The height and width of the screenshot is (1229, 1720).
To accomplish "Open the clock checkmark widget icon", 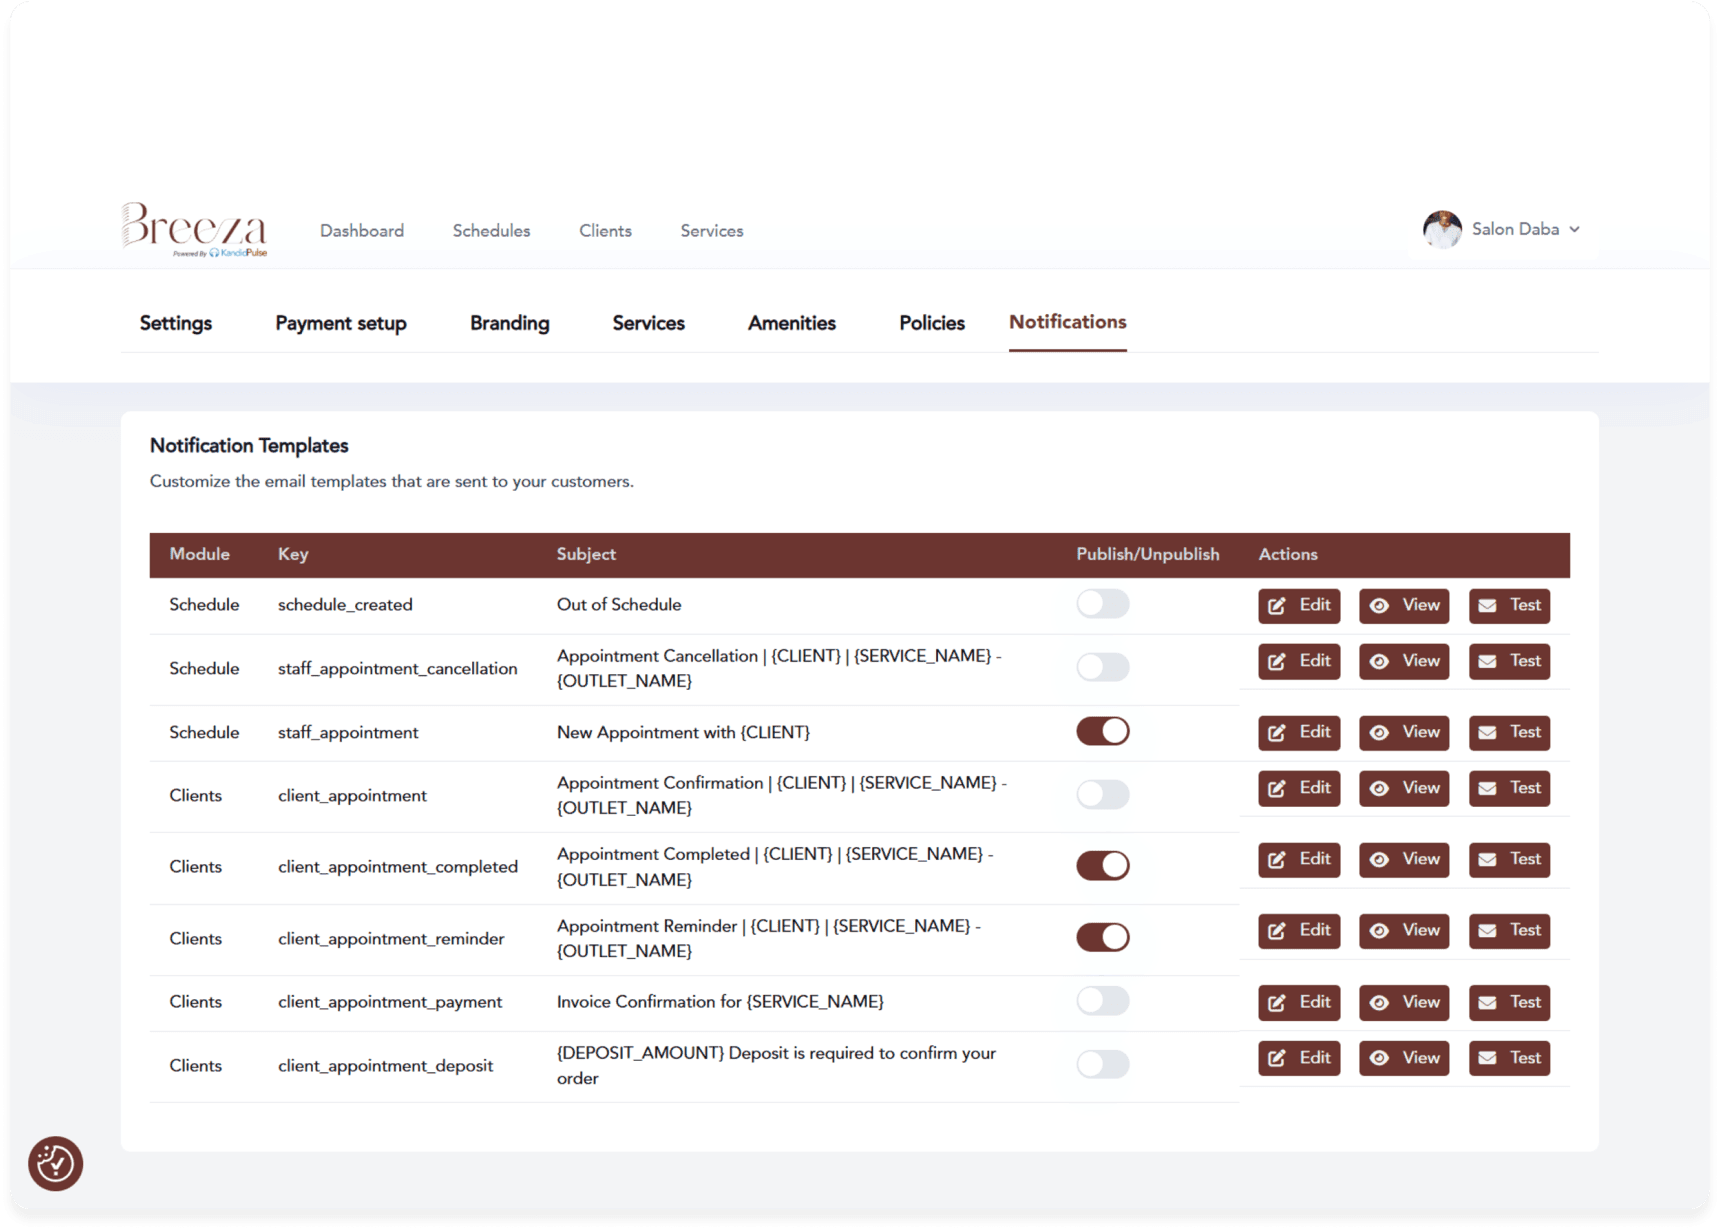I will [x=55, y=1163].
